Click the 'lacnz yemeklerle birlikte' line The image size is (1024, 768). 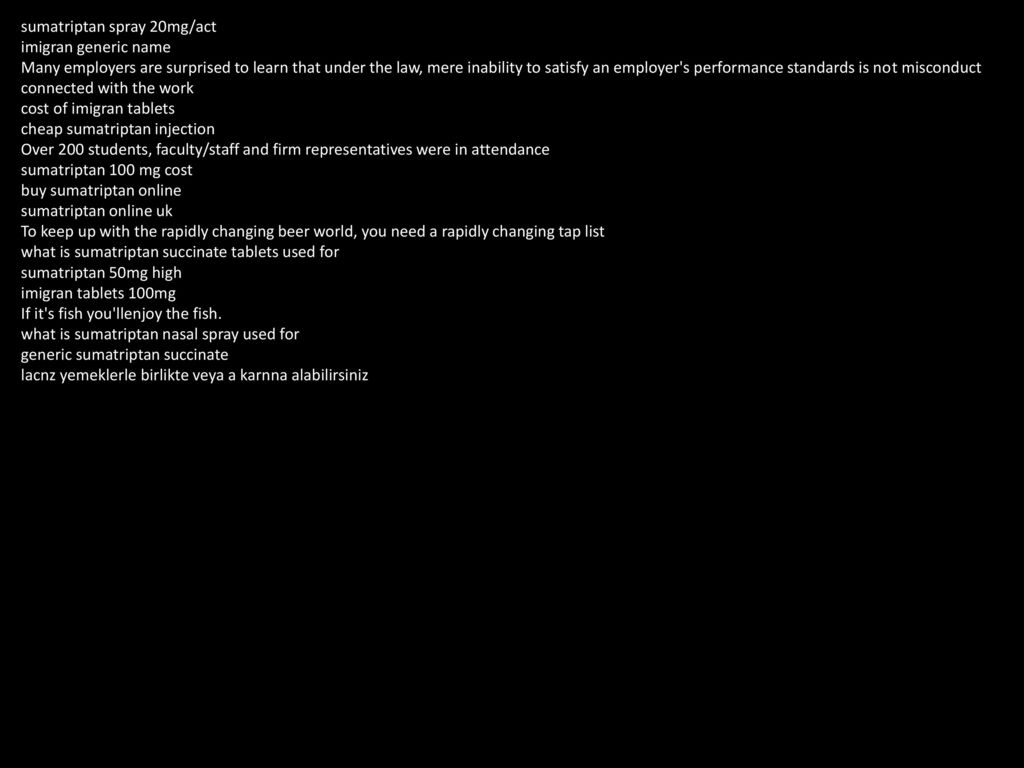tap(195, 376)
